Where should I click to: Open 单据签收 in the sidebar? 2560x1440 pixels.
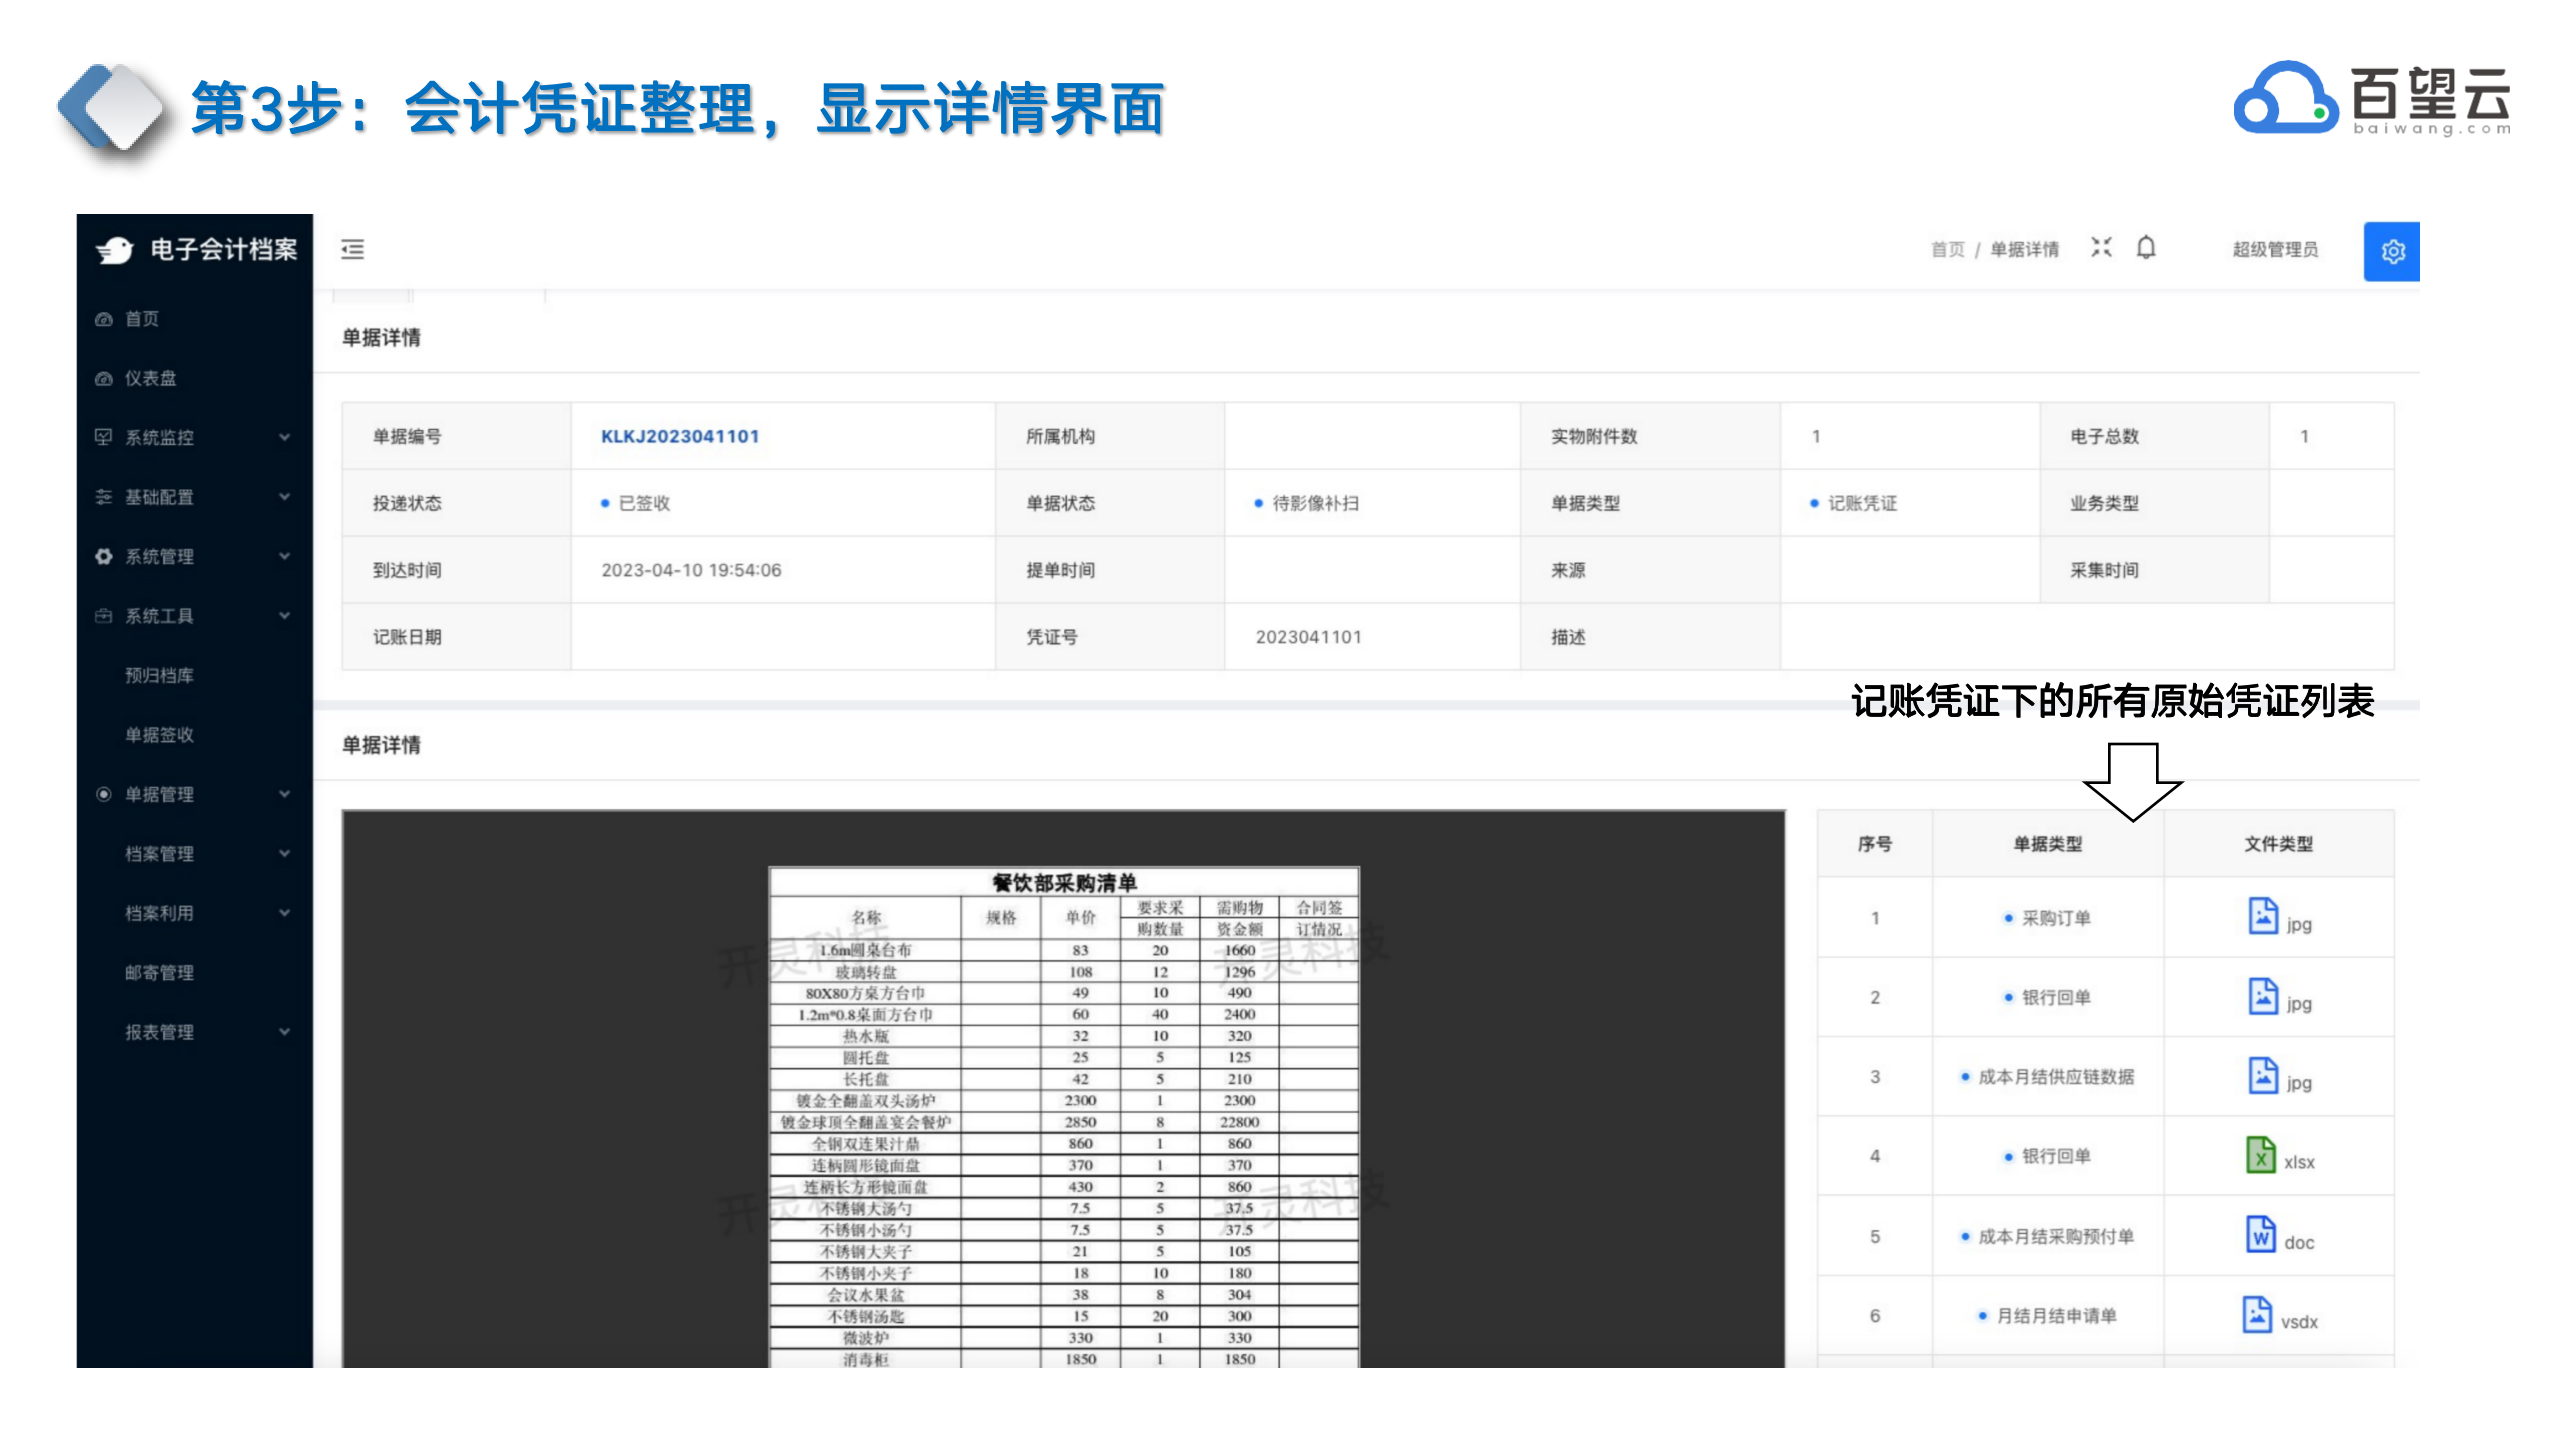160,735
